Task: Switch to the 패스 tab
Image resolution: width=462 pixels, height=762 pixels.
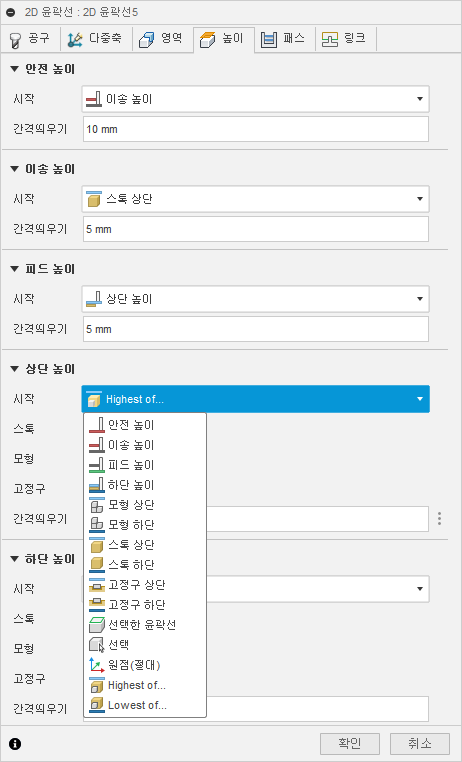Action: (284, 39)
